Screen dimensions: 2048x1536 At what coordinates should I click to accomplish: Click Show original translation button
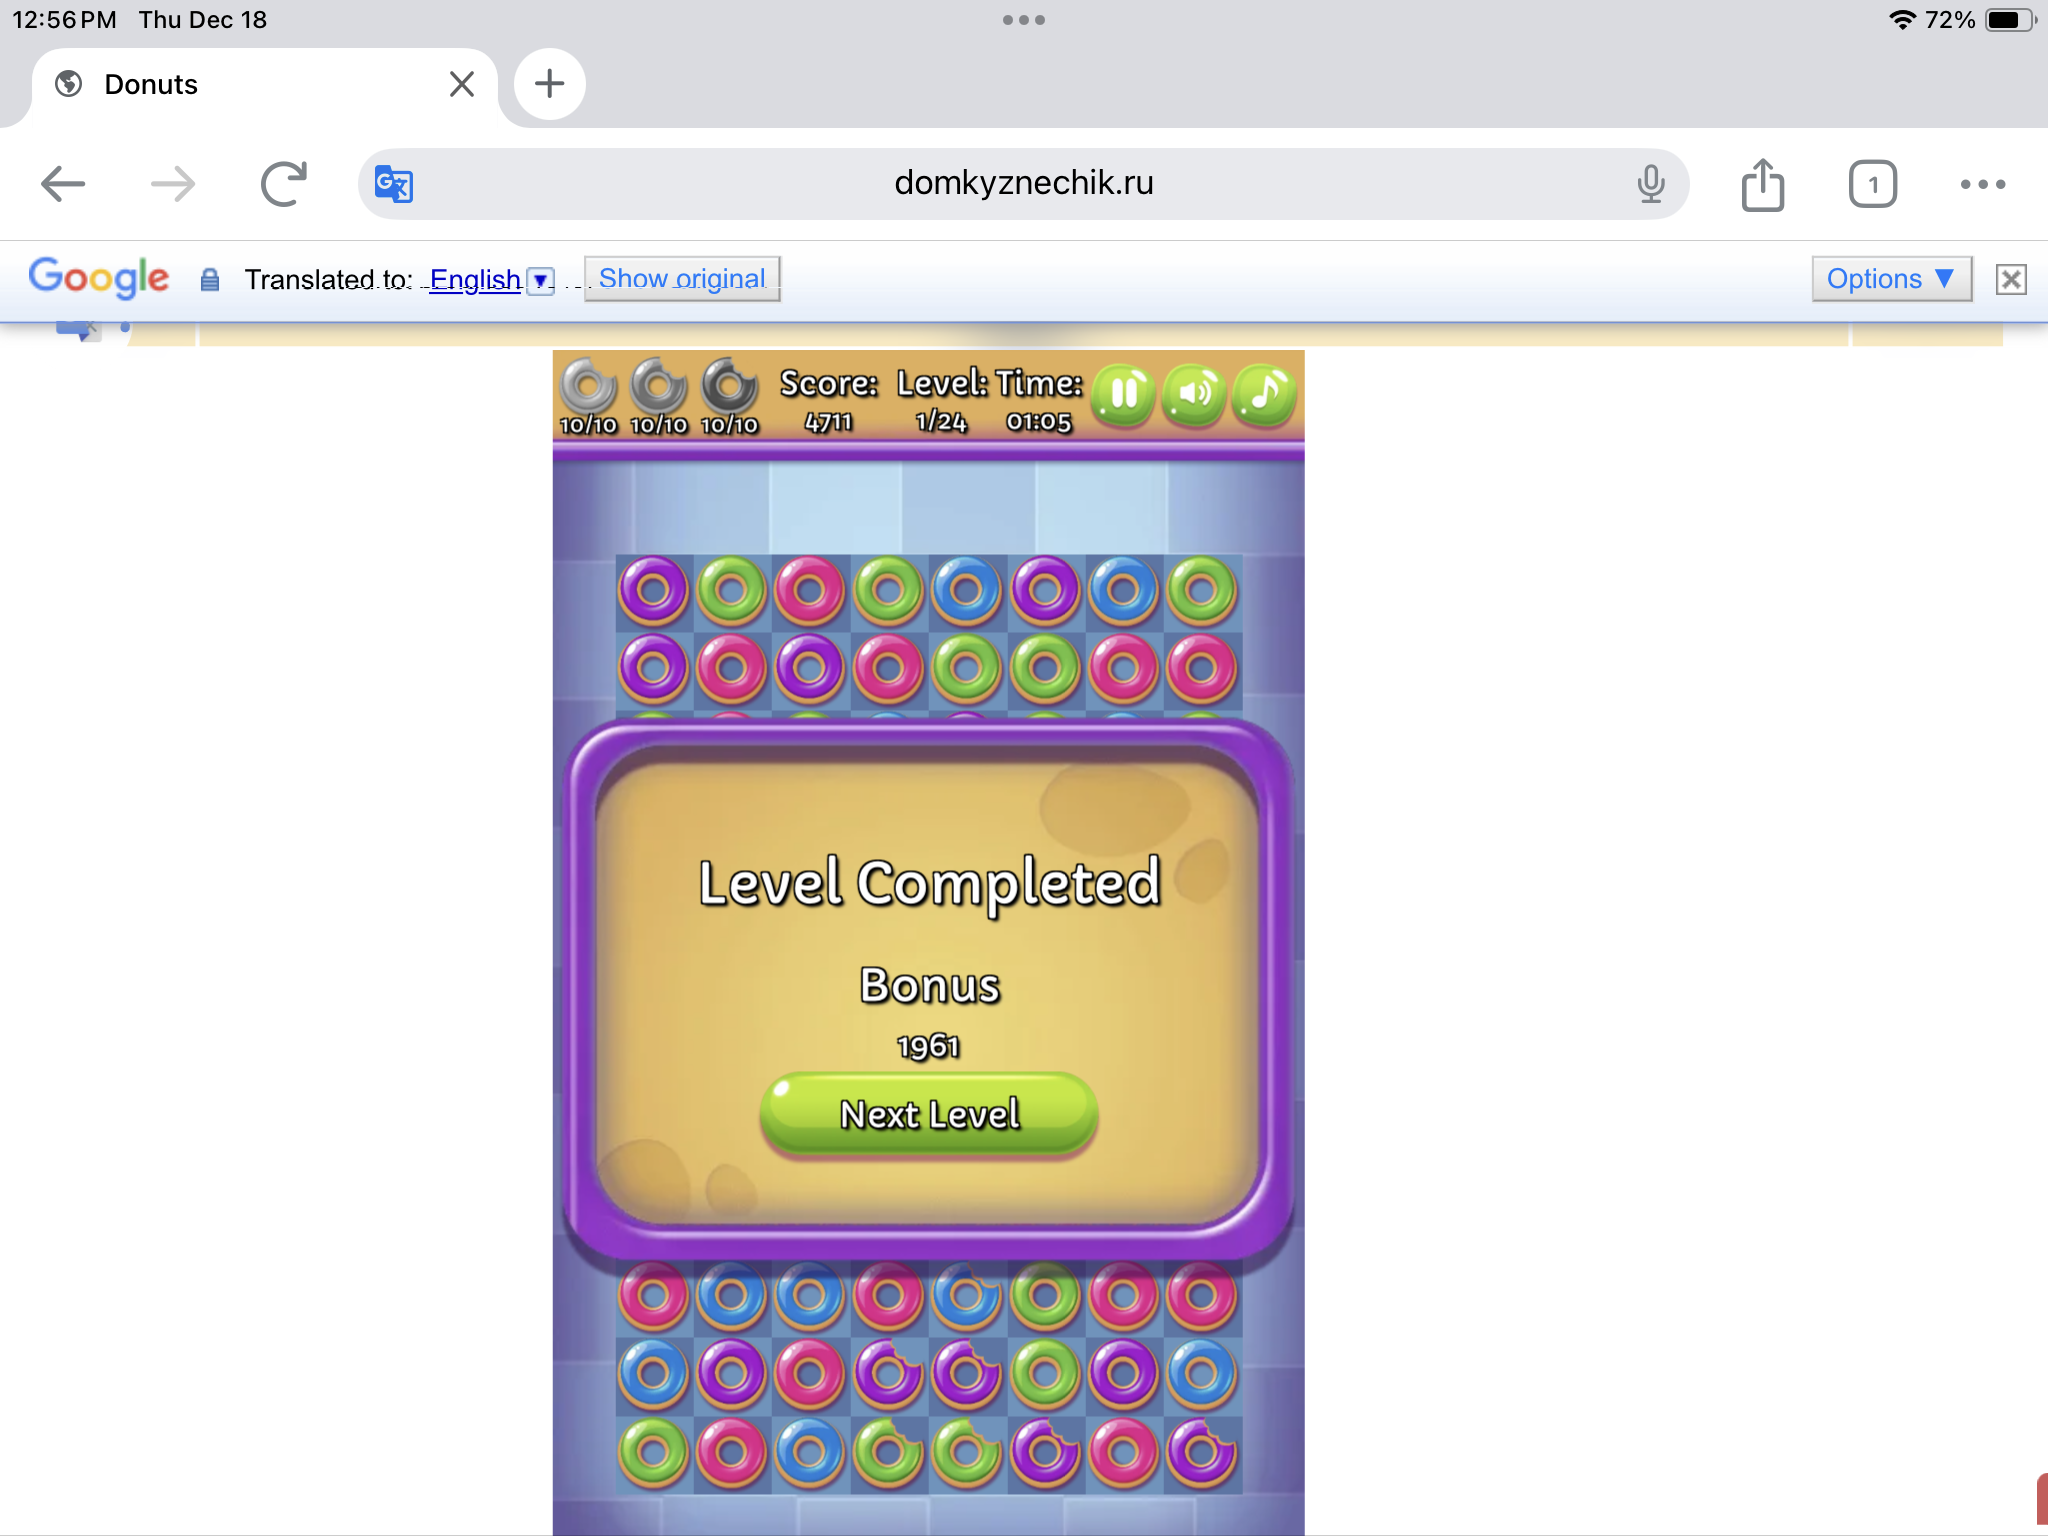[682, 278]
